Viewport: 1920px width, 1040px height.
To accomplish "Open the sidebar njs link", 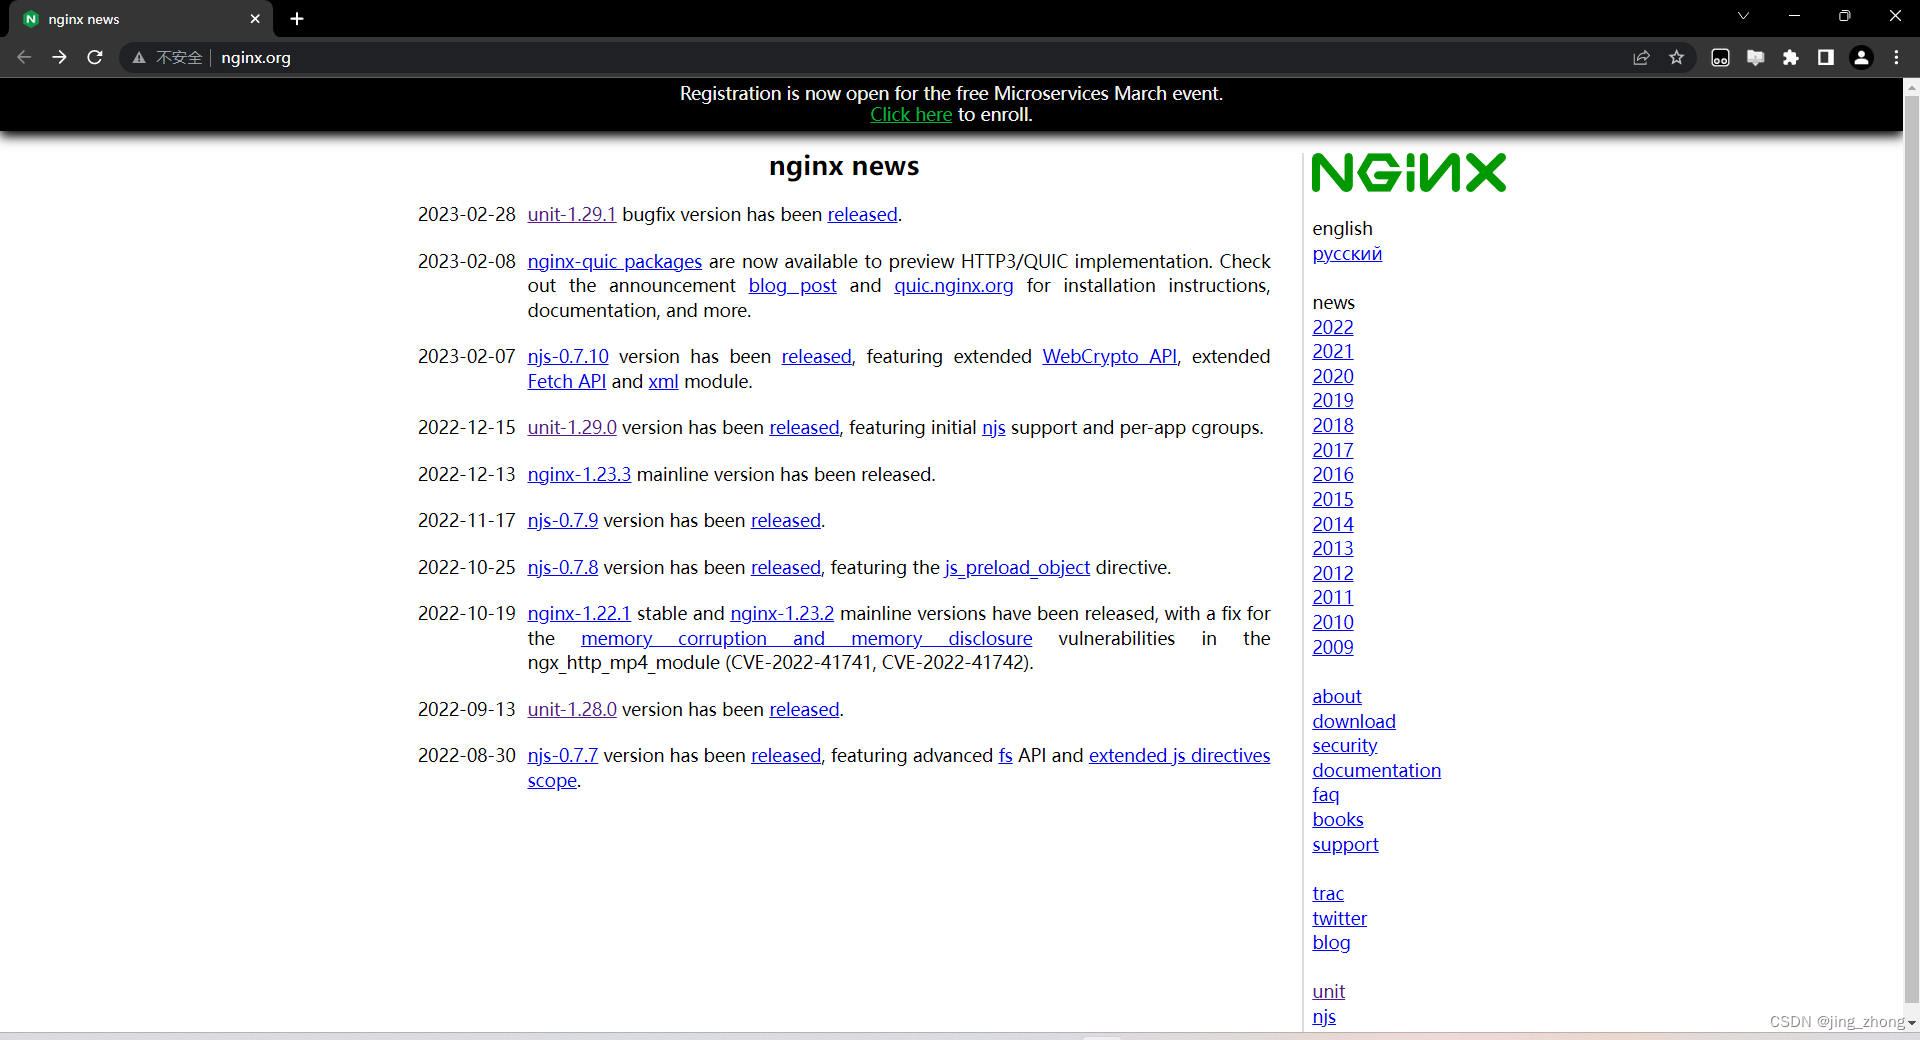I will tap(1323, 1017).
